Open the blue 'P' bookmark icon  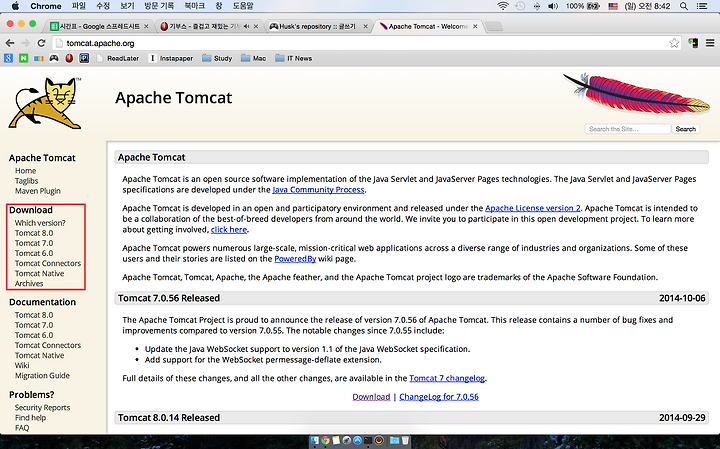[x=84, y=58]
